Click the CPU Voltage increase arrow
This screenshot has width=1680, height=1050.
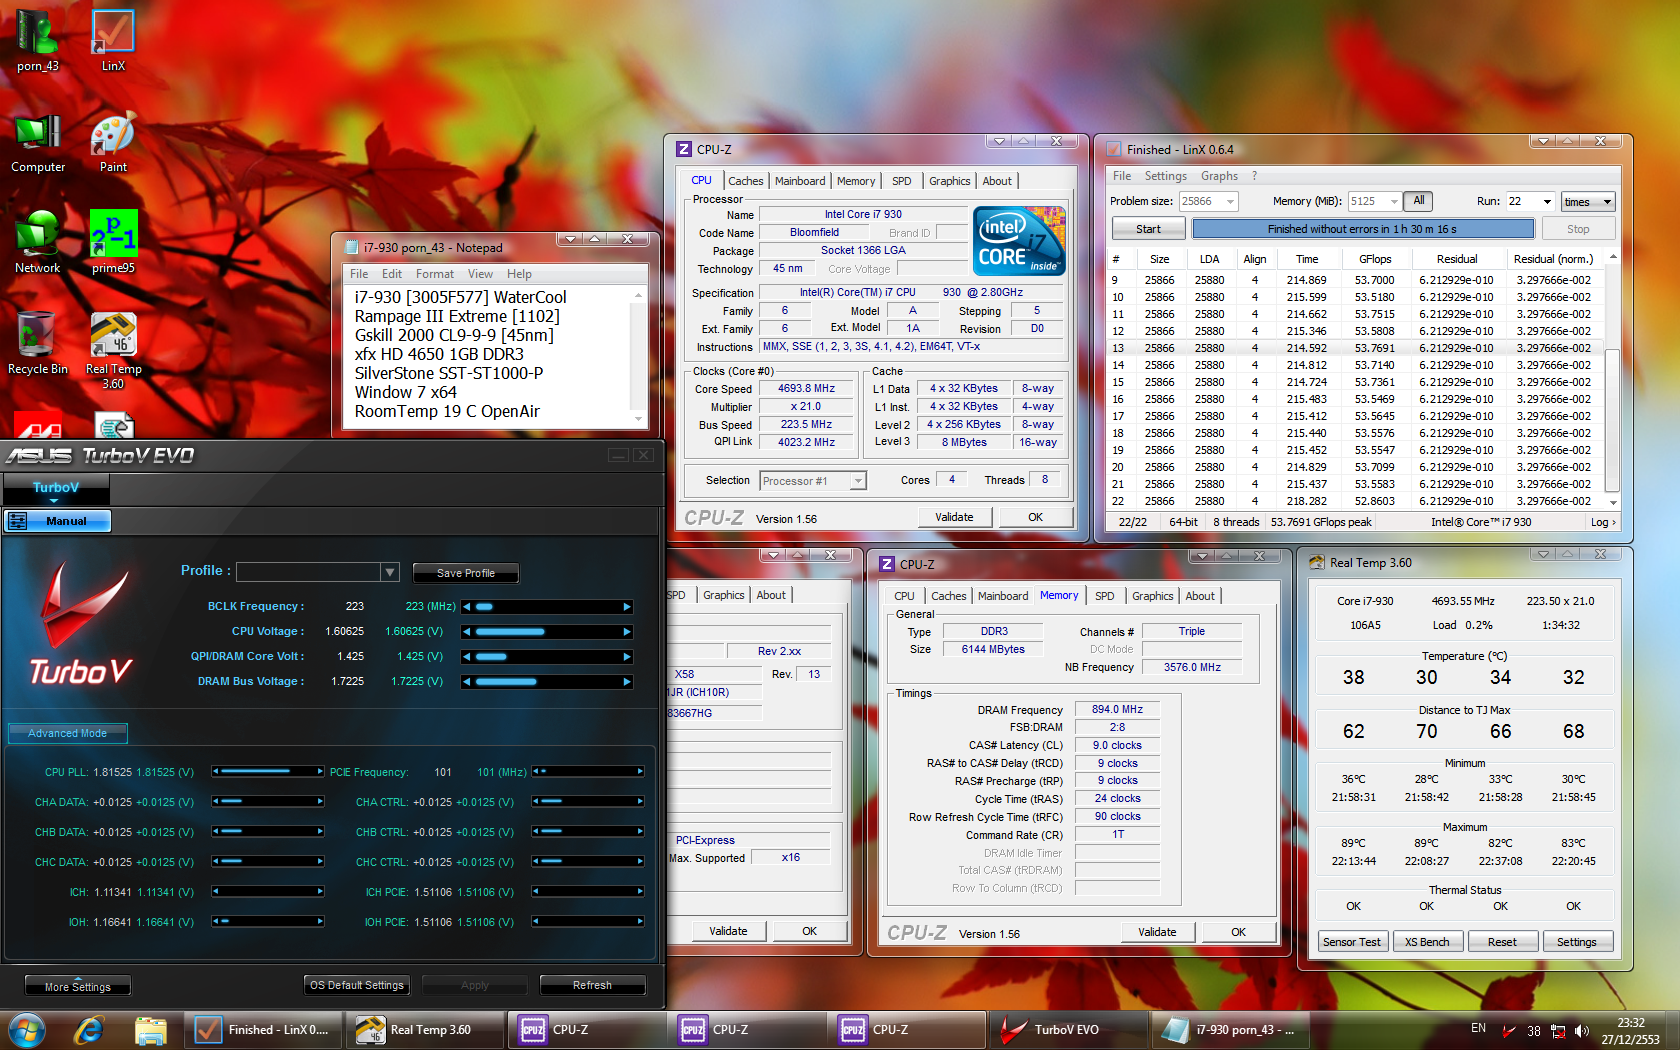(x=627, y=632)
